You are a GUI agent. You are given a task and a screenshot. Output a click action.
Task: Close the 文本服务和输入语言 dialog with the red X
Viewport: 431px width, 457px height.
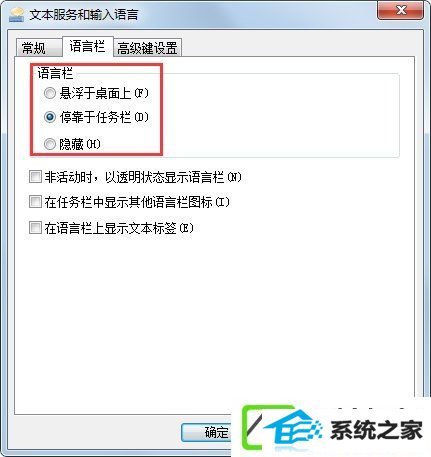(400, 10)
